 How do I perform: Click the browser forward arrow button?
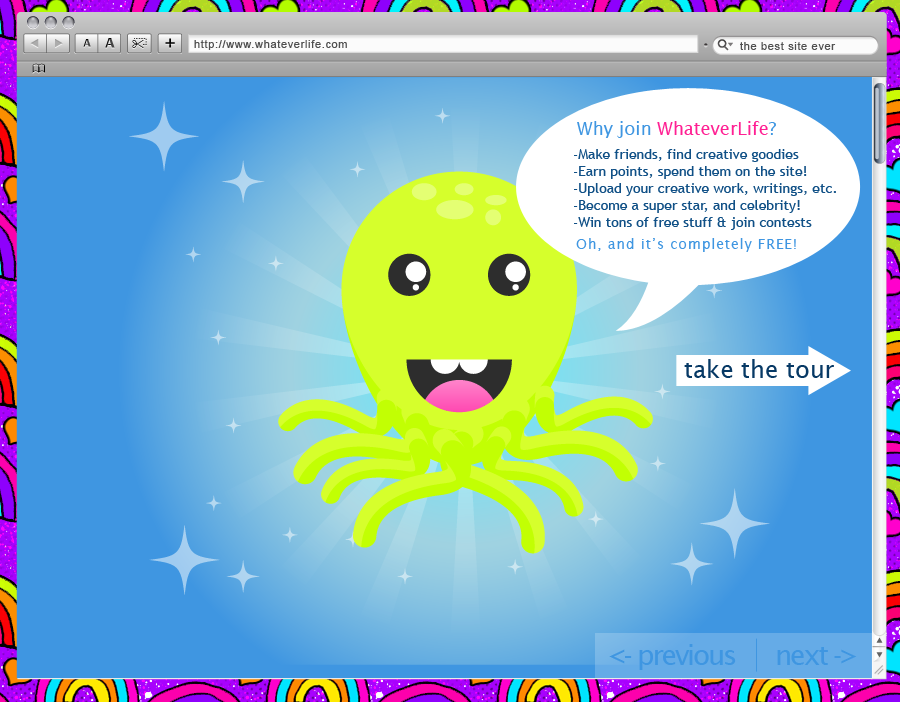pos(58,44)
